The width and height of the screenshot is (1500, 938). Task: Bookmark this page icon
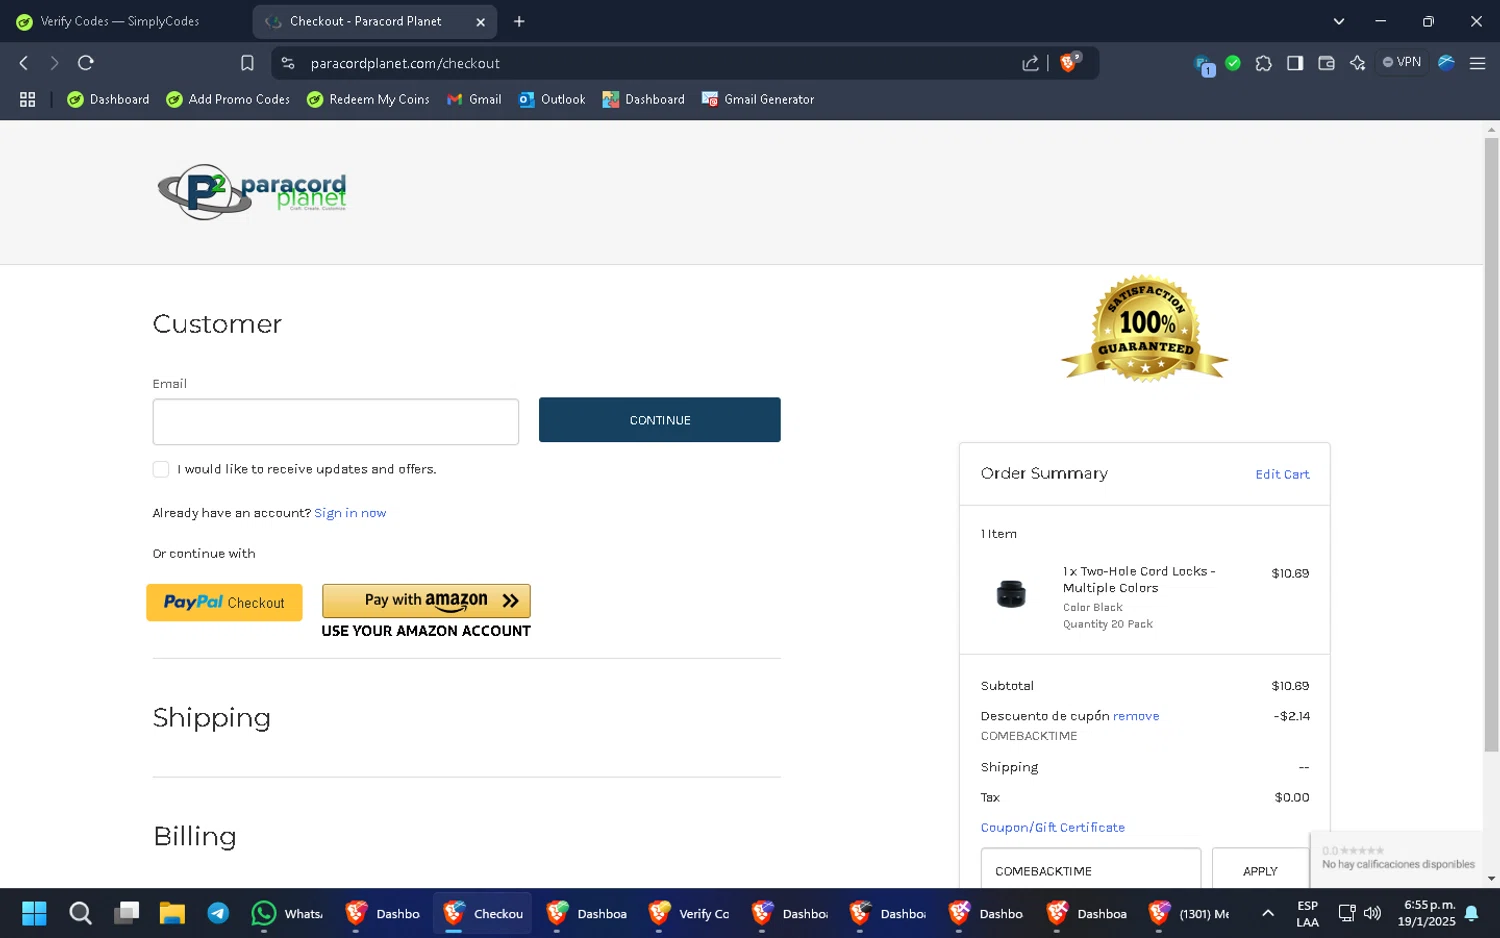click(247, 63)
